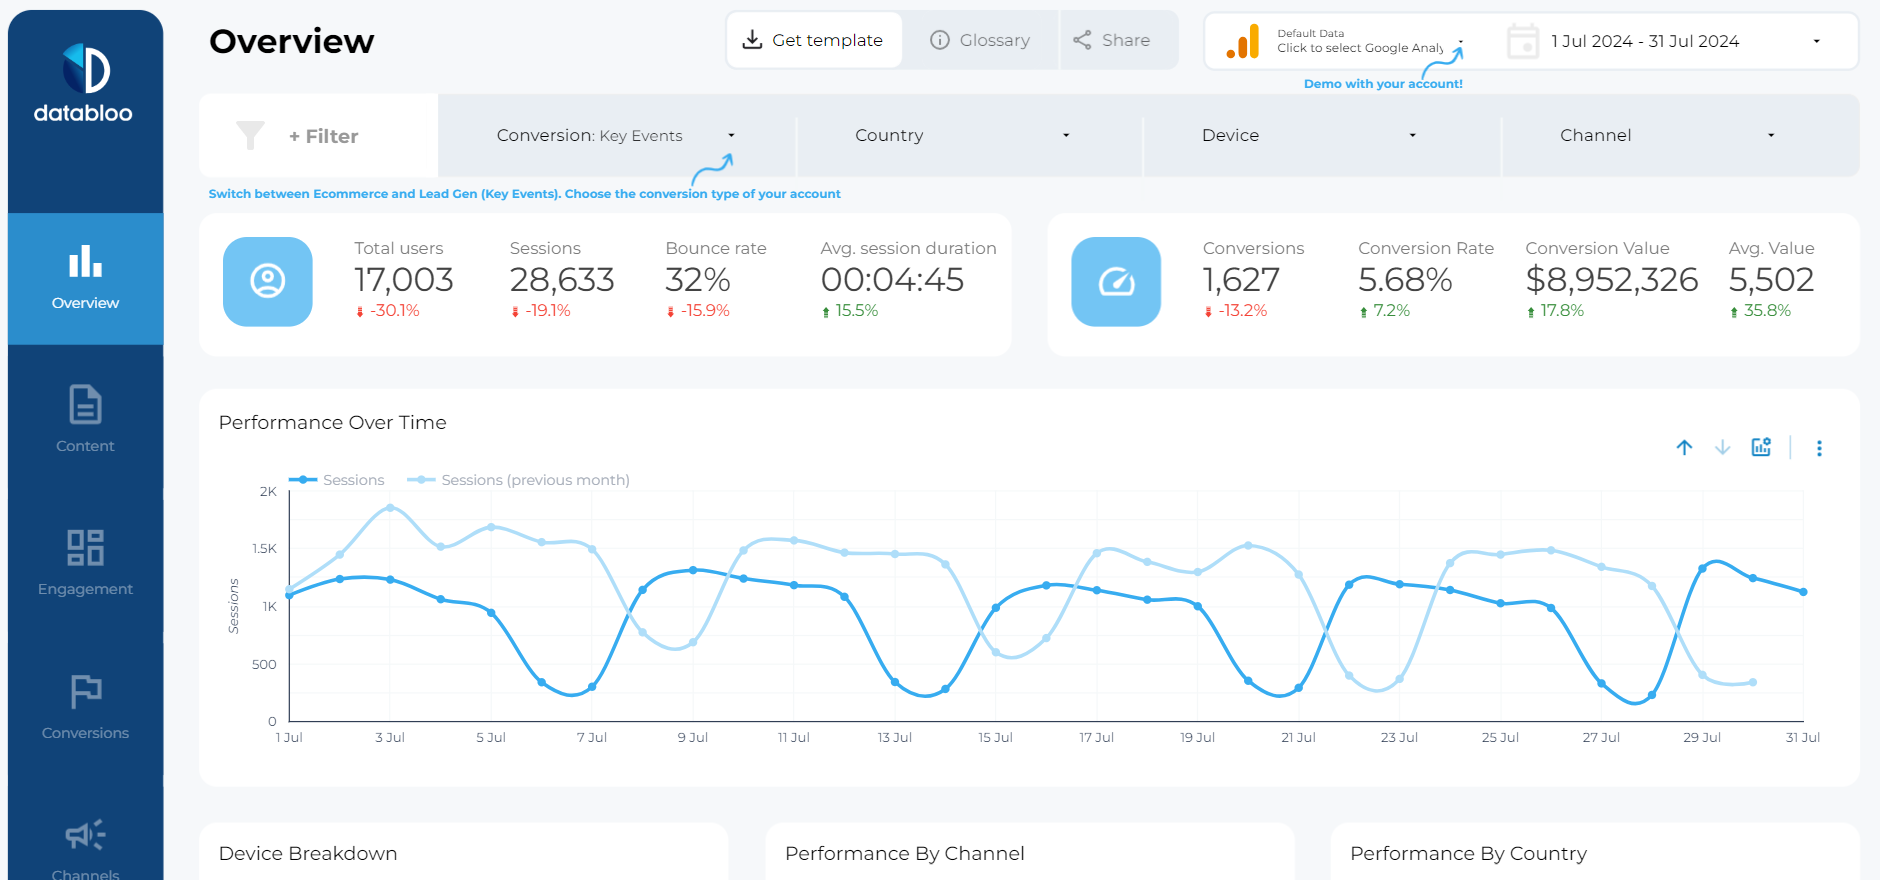
Task: Open the chart three-dot more menu
Action: pos(1819,448)
